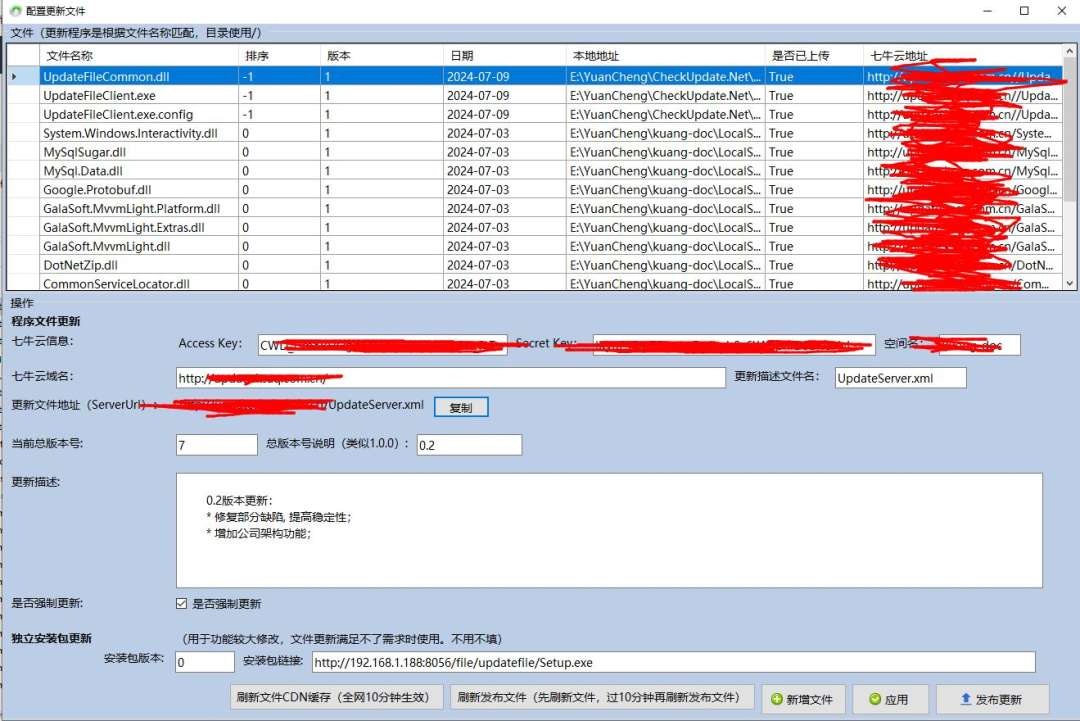Click the local path cell of MySqlSugar.dll
Image resolution: width=1080 pixels, height=721 pixels.
665,151
